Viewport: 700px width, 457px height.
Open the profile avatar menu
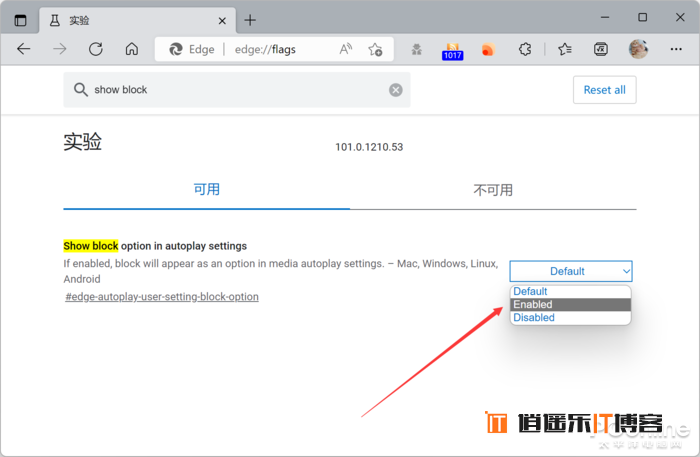pyautogui.click(x=638, y=49)
